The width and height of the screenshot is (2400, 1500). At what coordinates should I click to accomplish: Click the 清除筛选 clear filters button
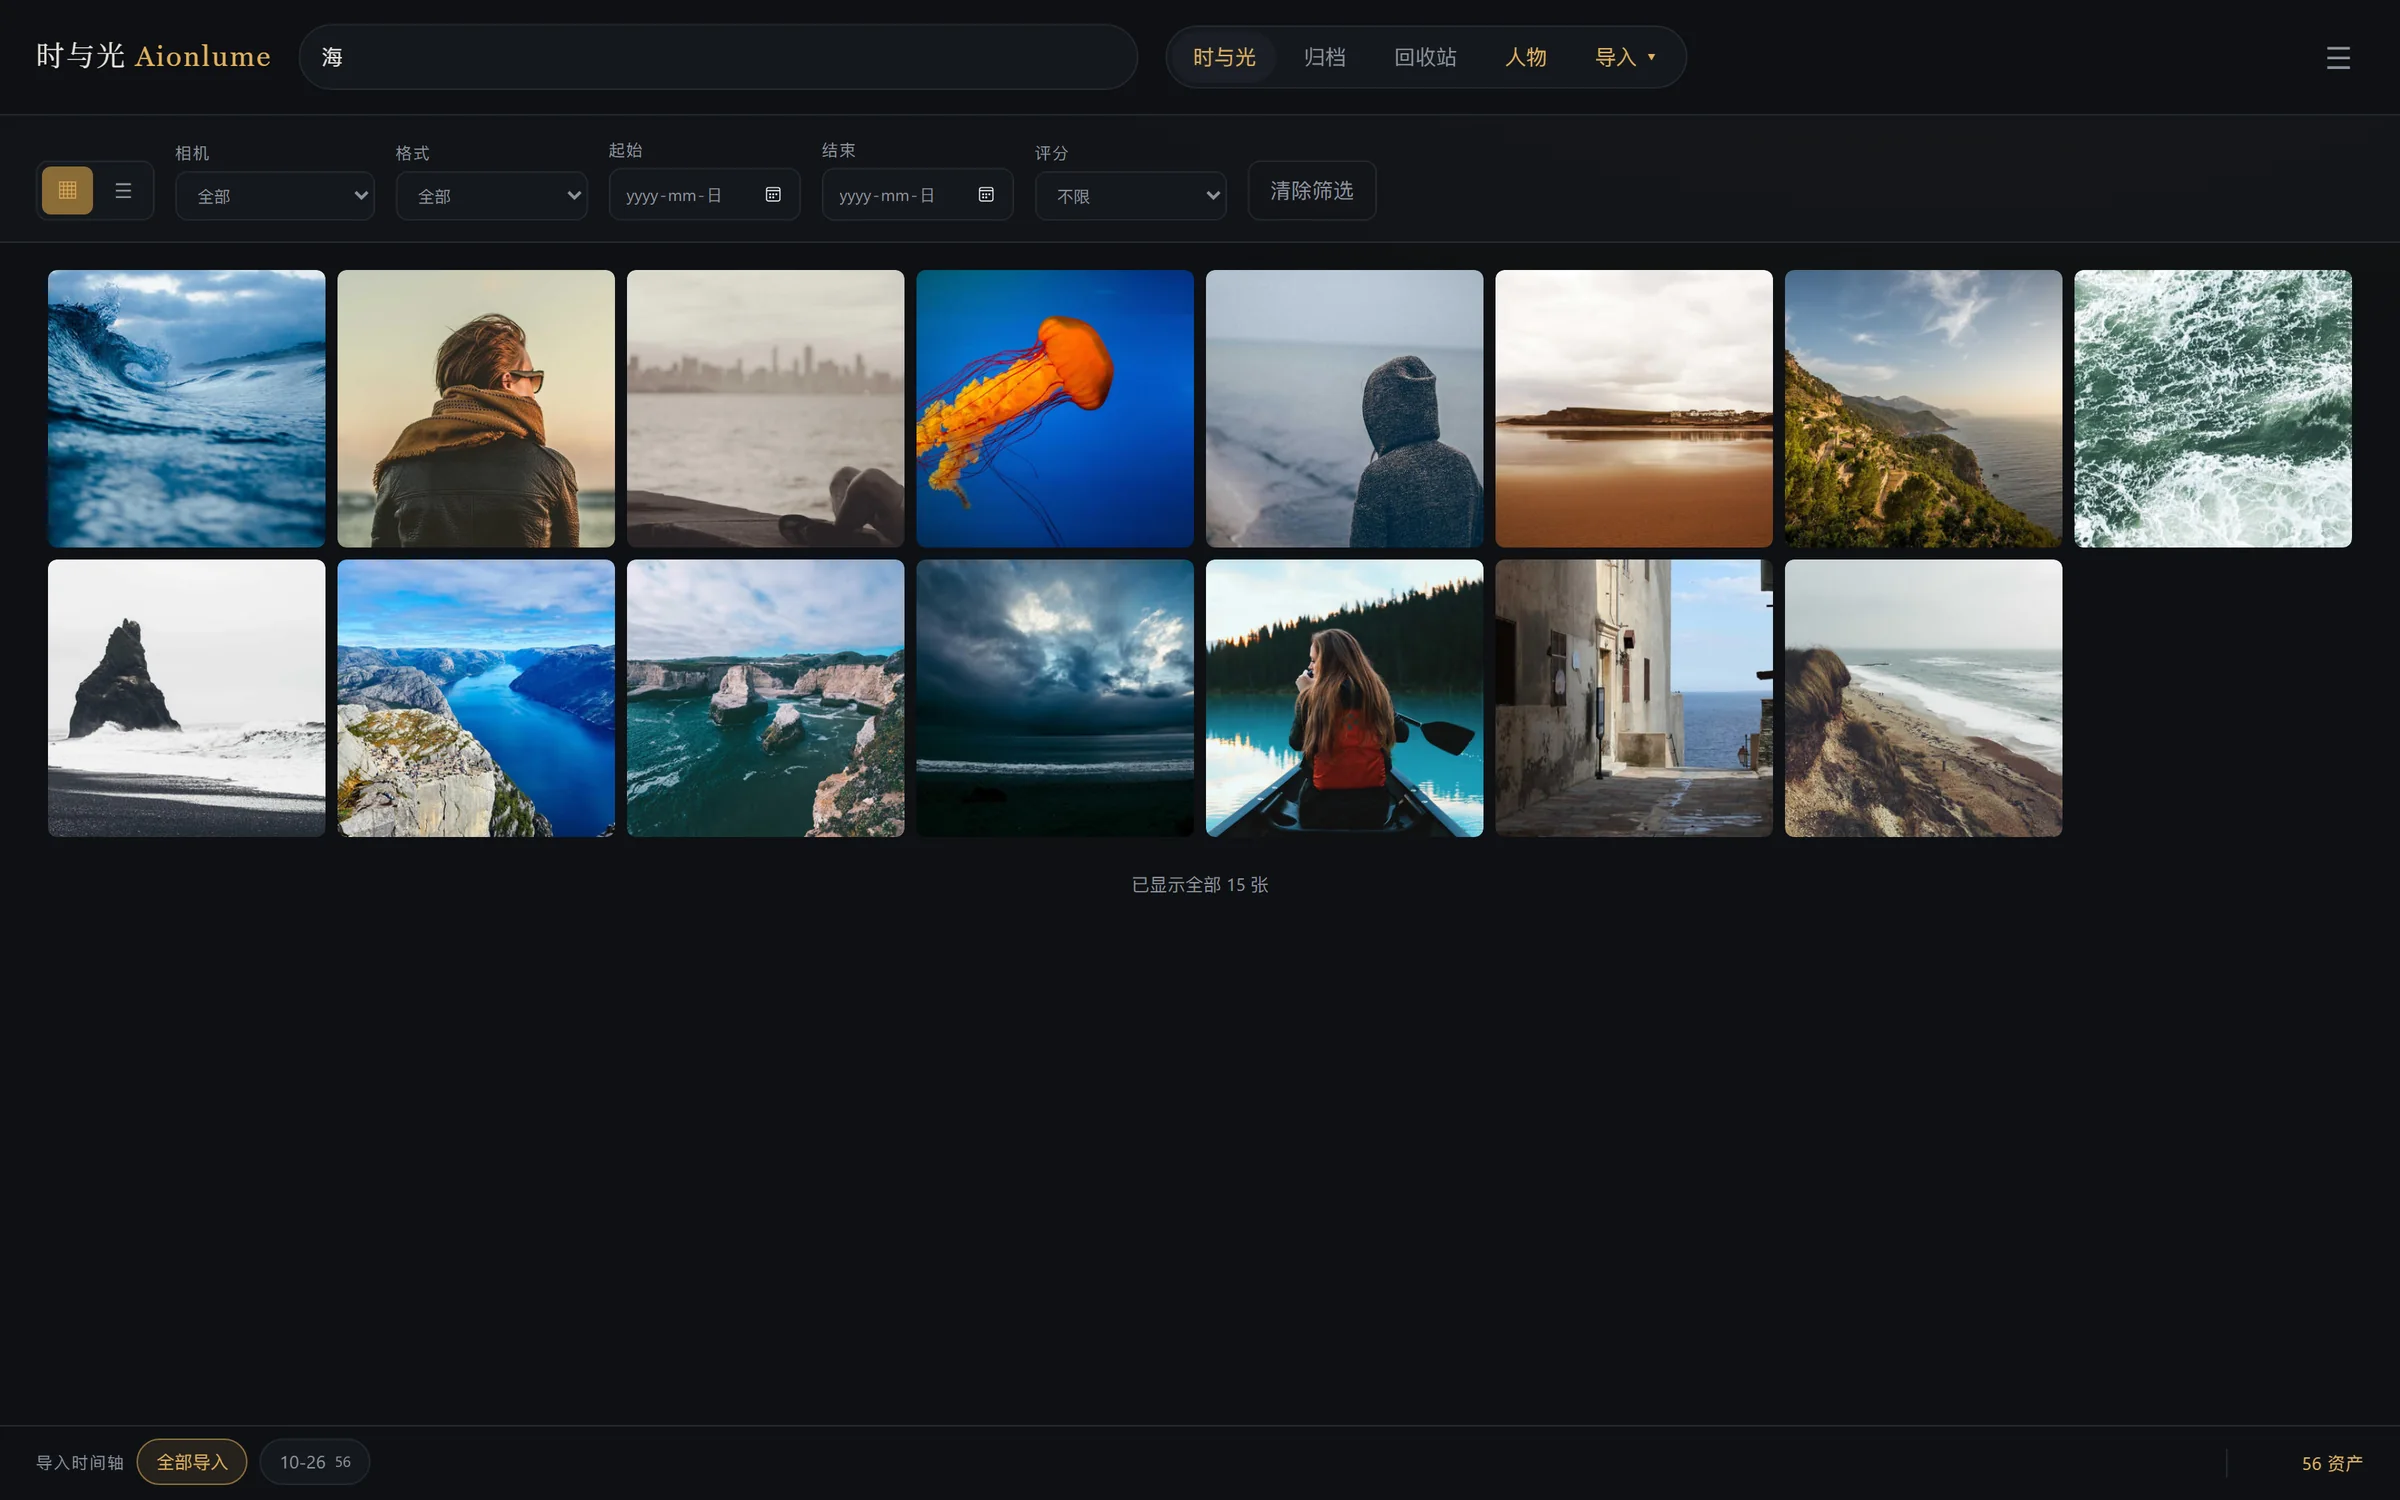pyautogui.click(x=1312, y=190)
